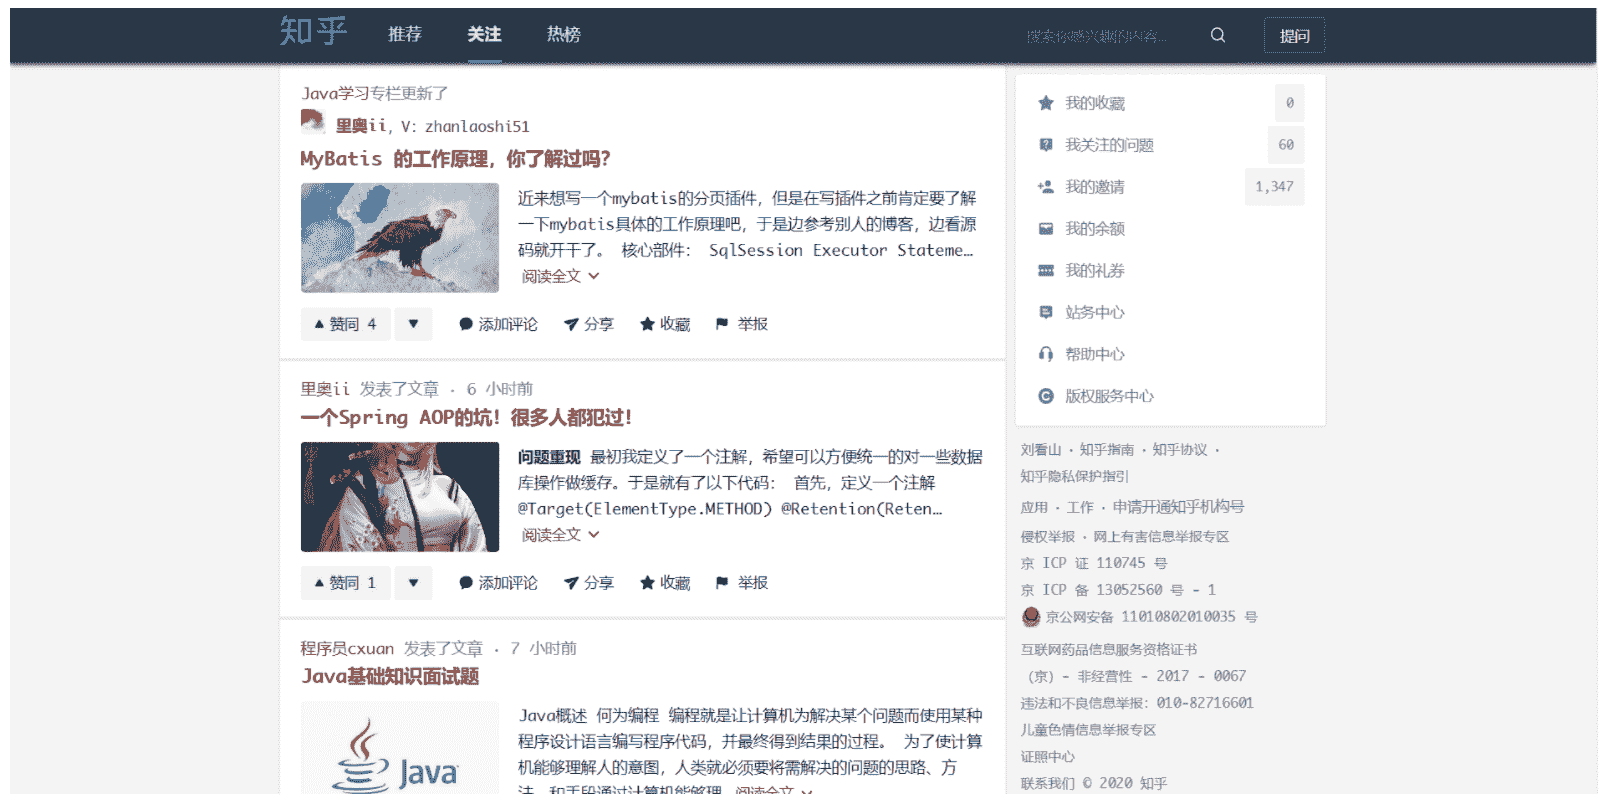This screenshot has height=798, width=1602.
Task: Upvote the MyBatis article (赞同 4)
Action: coord(346,324)
